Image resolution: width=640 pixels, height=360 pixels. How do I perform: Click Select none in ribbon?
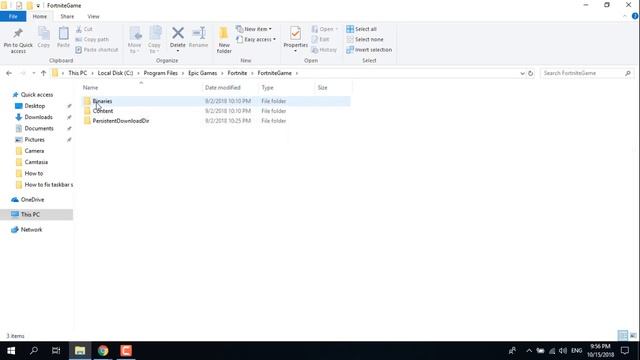point(365,40)
